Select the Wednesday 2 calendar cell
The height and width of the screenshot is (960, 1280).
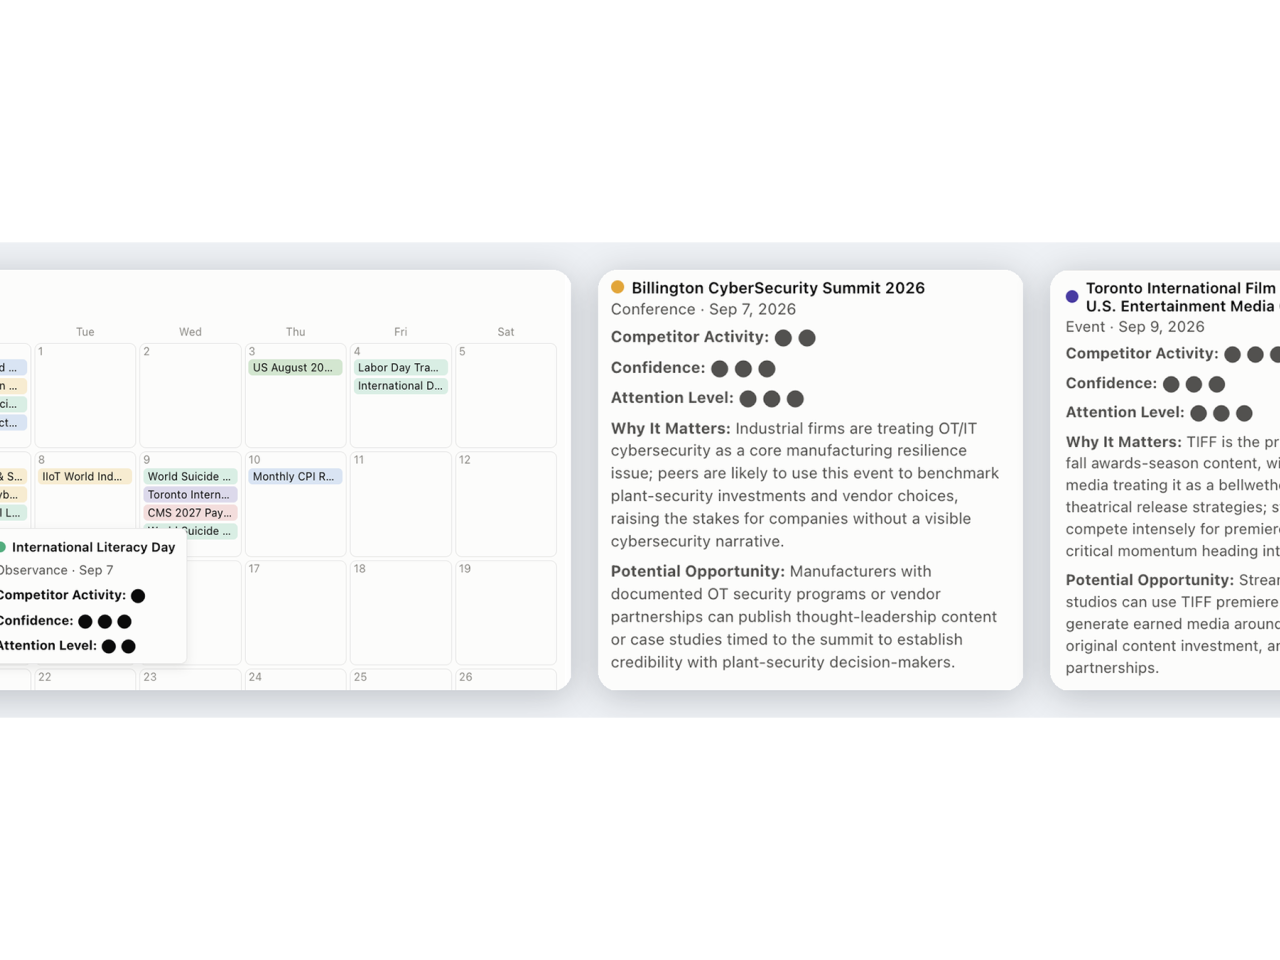point(190,396)
